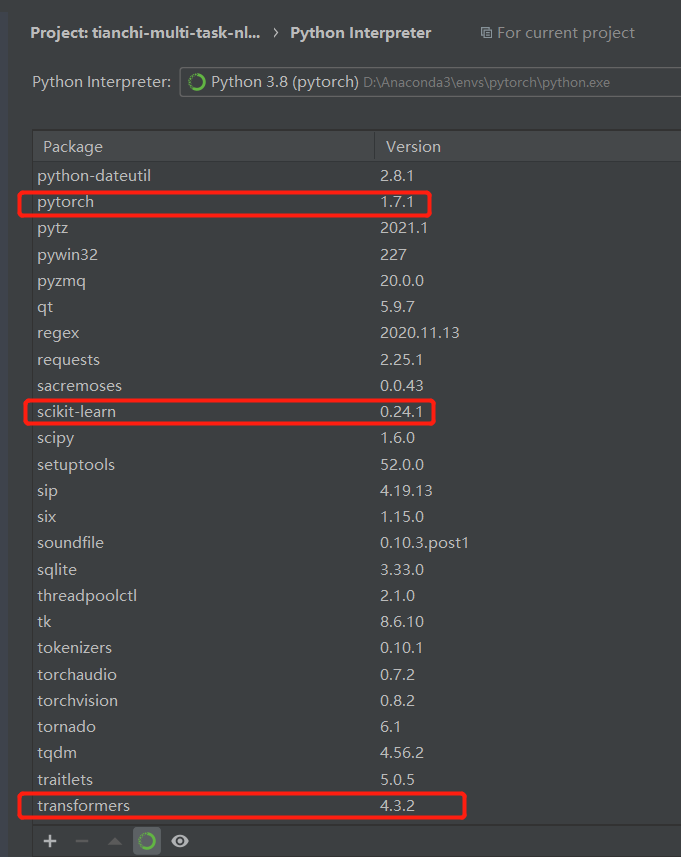
Task: Toggle the Conda package manager icon
Action: (x=146, y=841)
